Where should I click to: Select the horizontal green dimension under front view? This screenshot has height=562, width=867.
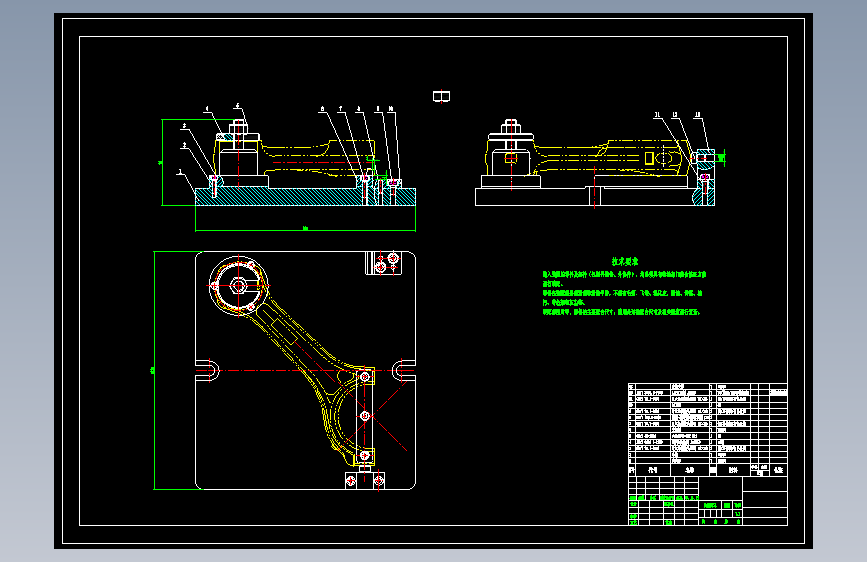tap(305, 228)
